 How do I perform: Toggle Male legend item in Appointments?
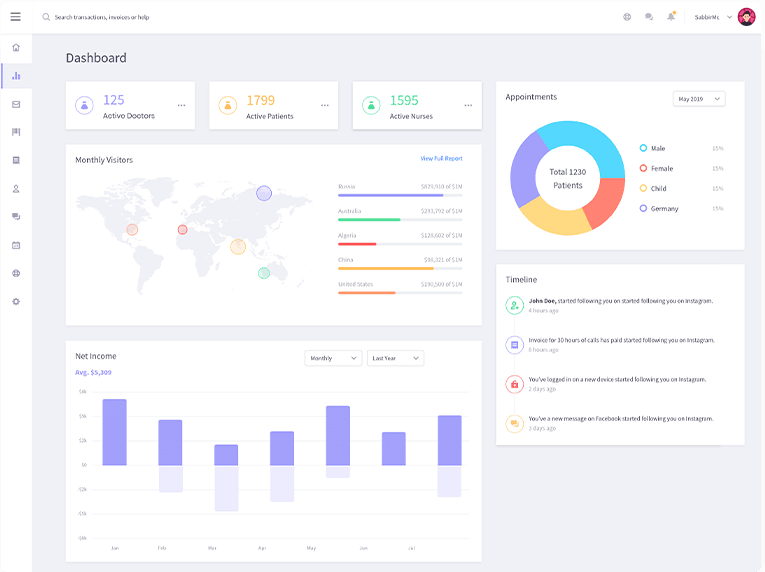657,148
